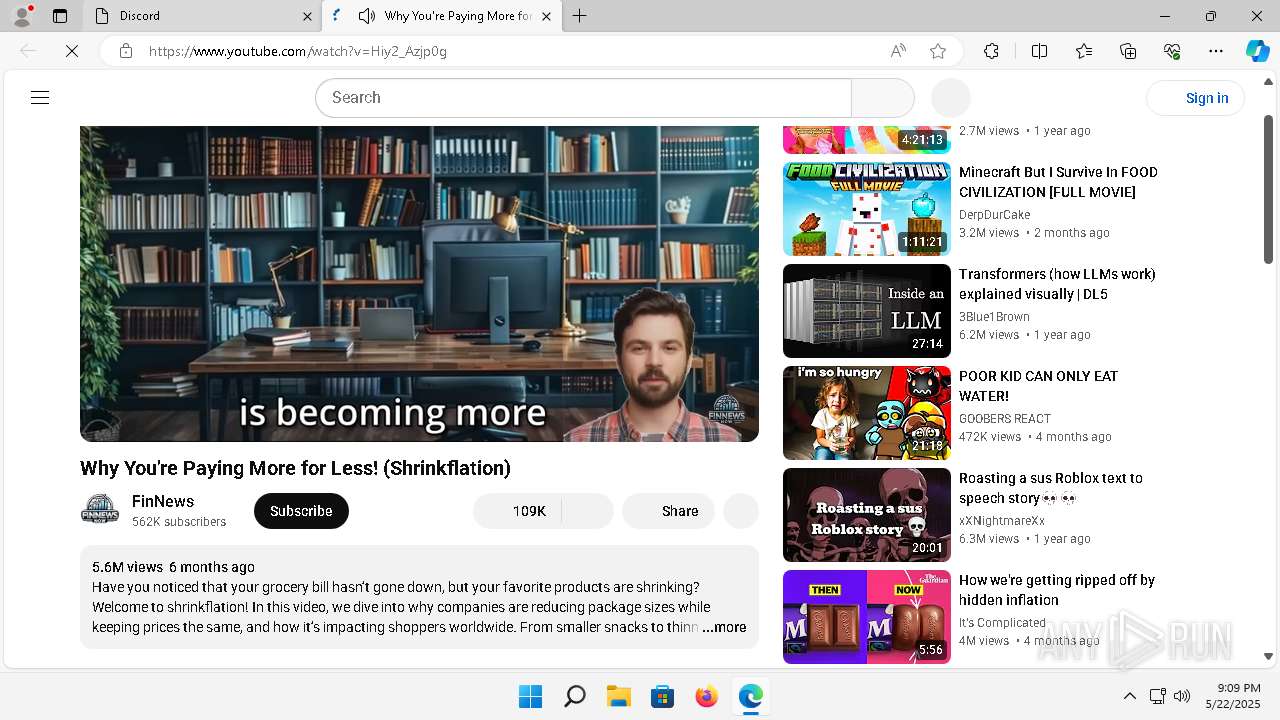1280x720 pixels.
Task: Open a new browser tab
Action: pos(580,16)
